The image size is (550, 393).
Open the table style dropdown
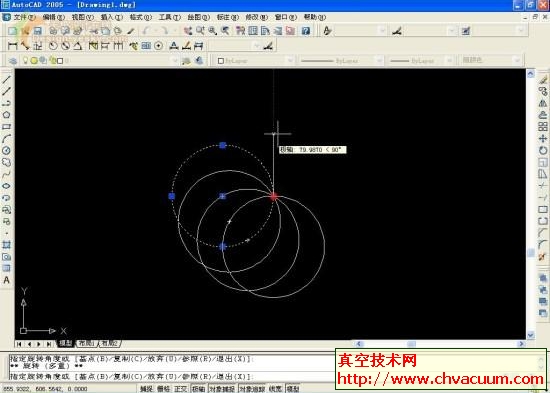coord(499,31)
